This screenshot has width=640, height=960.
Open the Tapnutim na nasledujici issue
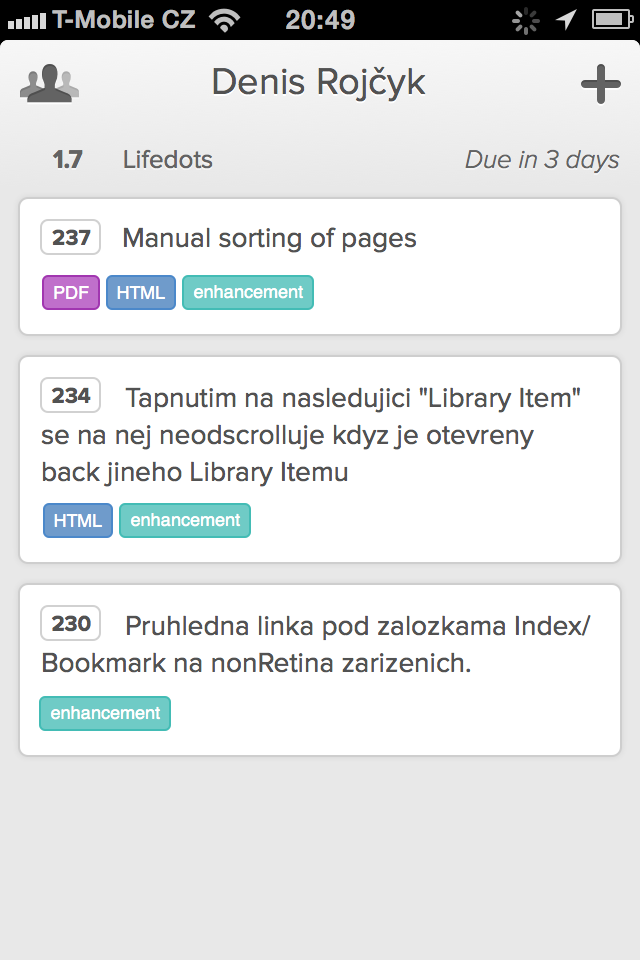click(320, 459)
